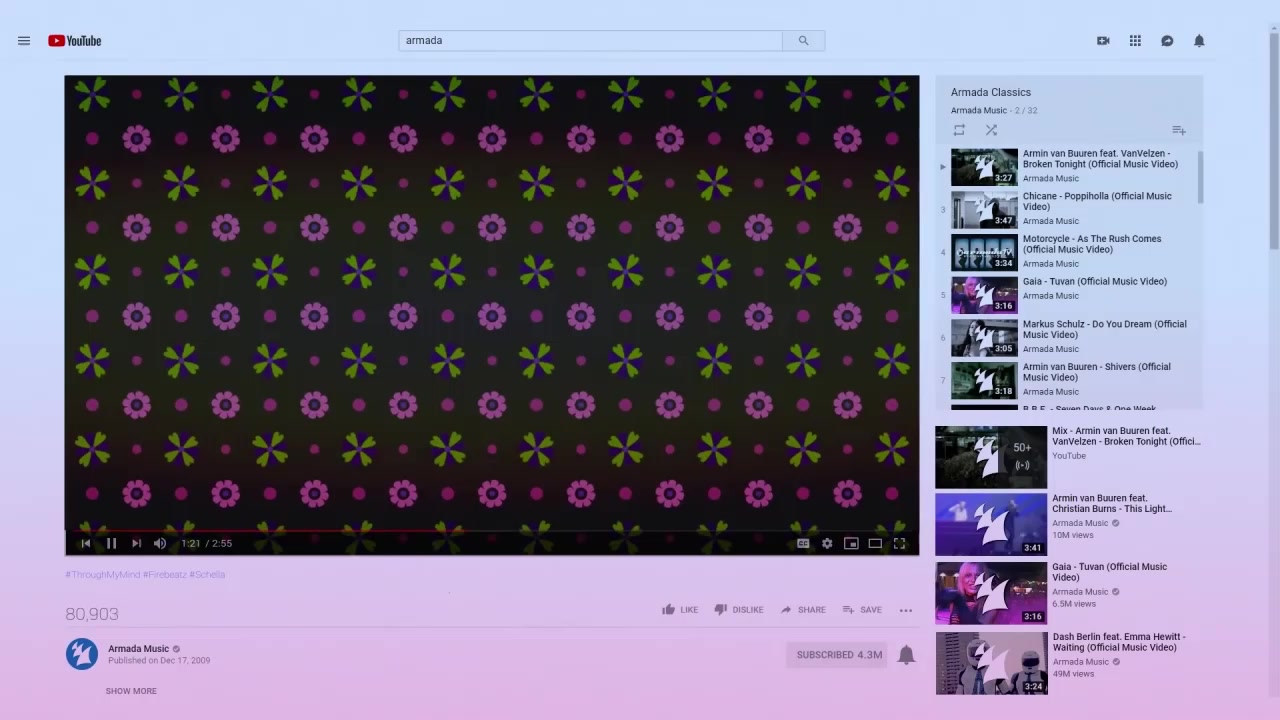Click the page vertical scrollbar

coord(1274,140)
